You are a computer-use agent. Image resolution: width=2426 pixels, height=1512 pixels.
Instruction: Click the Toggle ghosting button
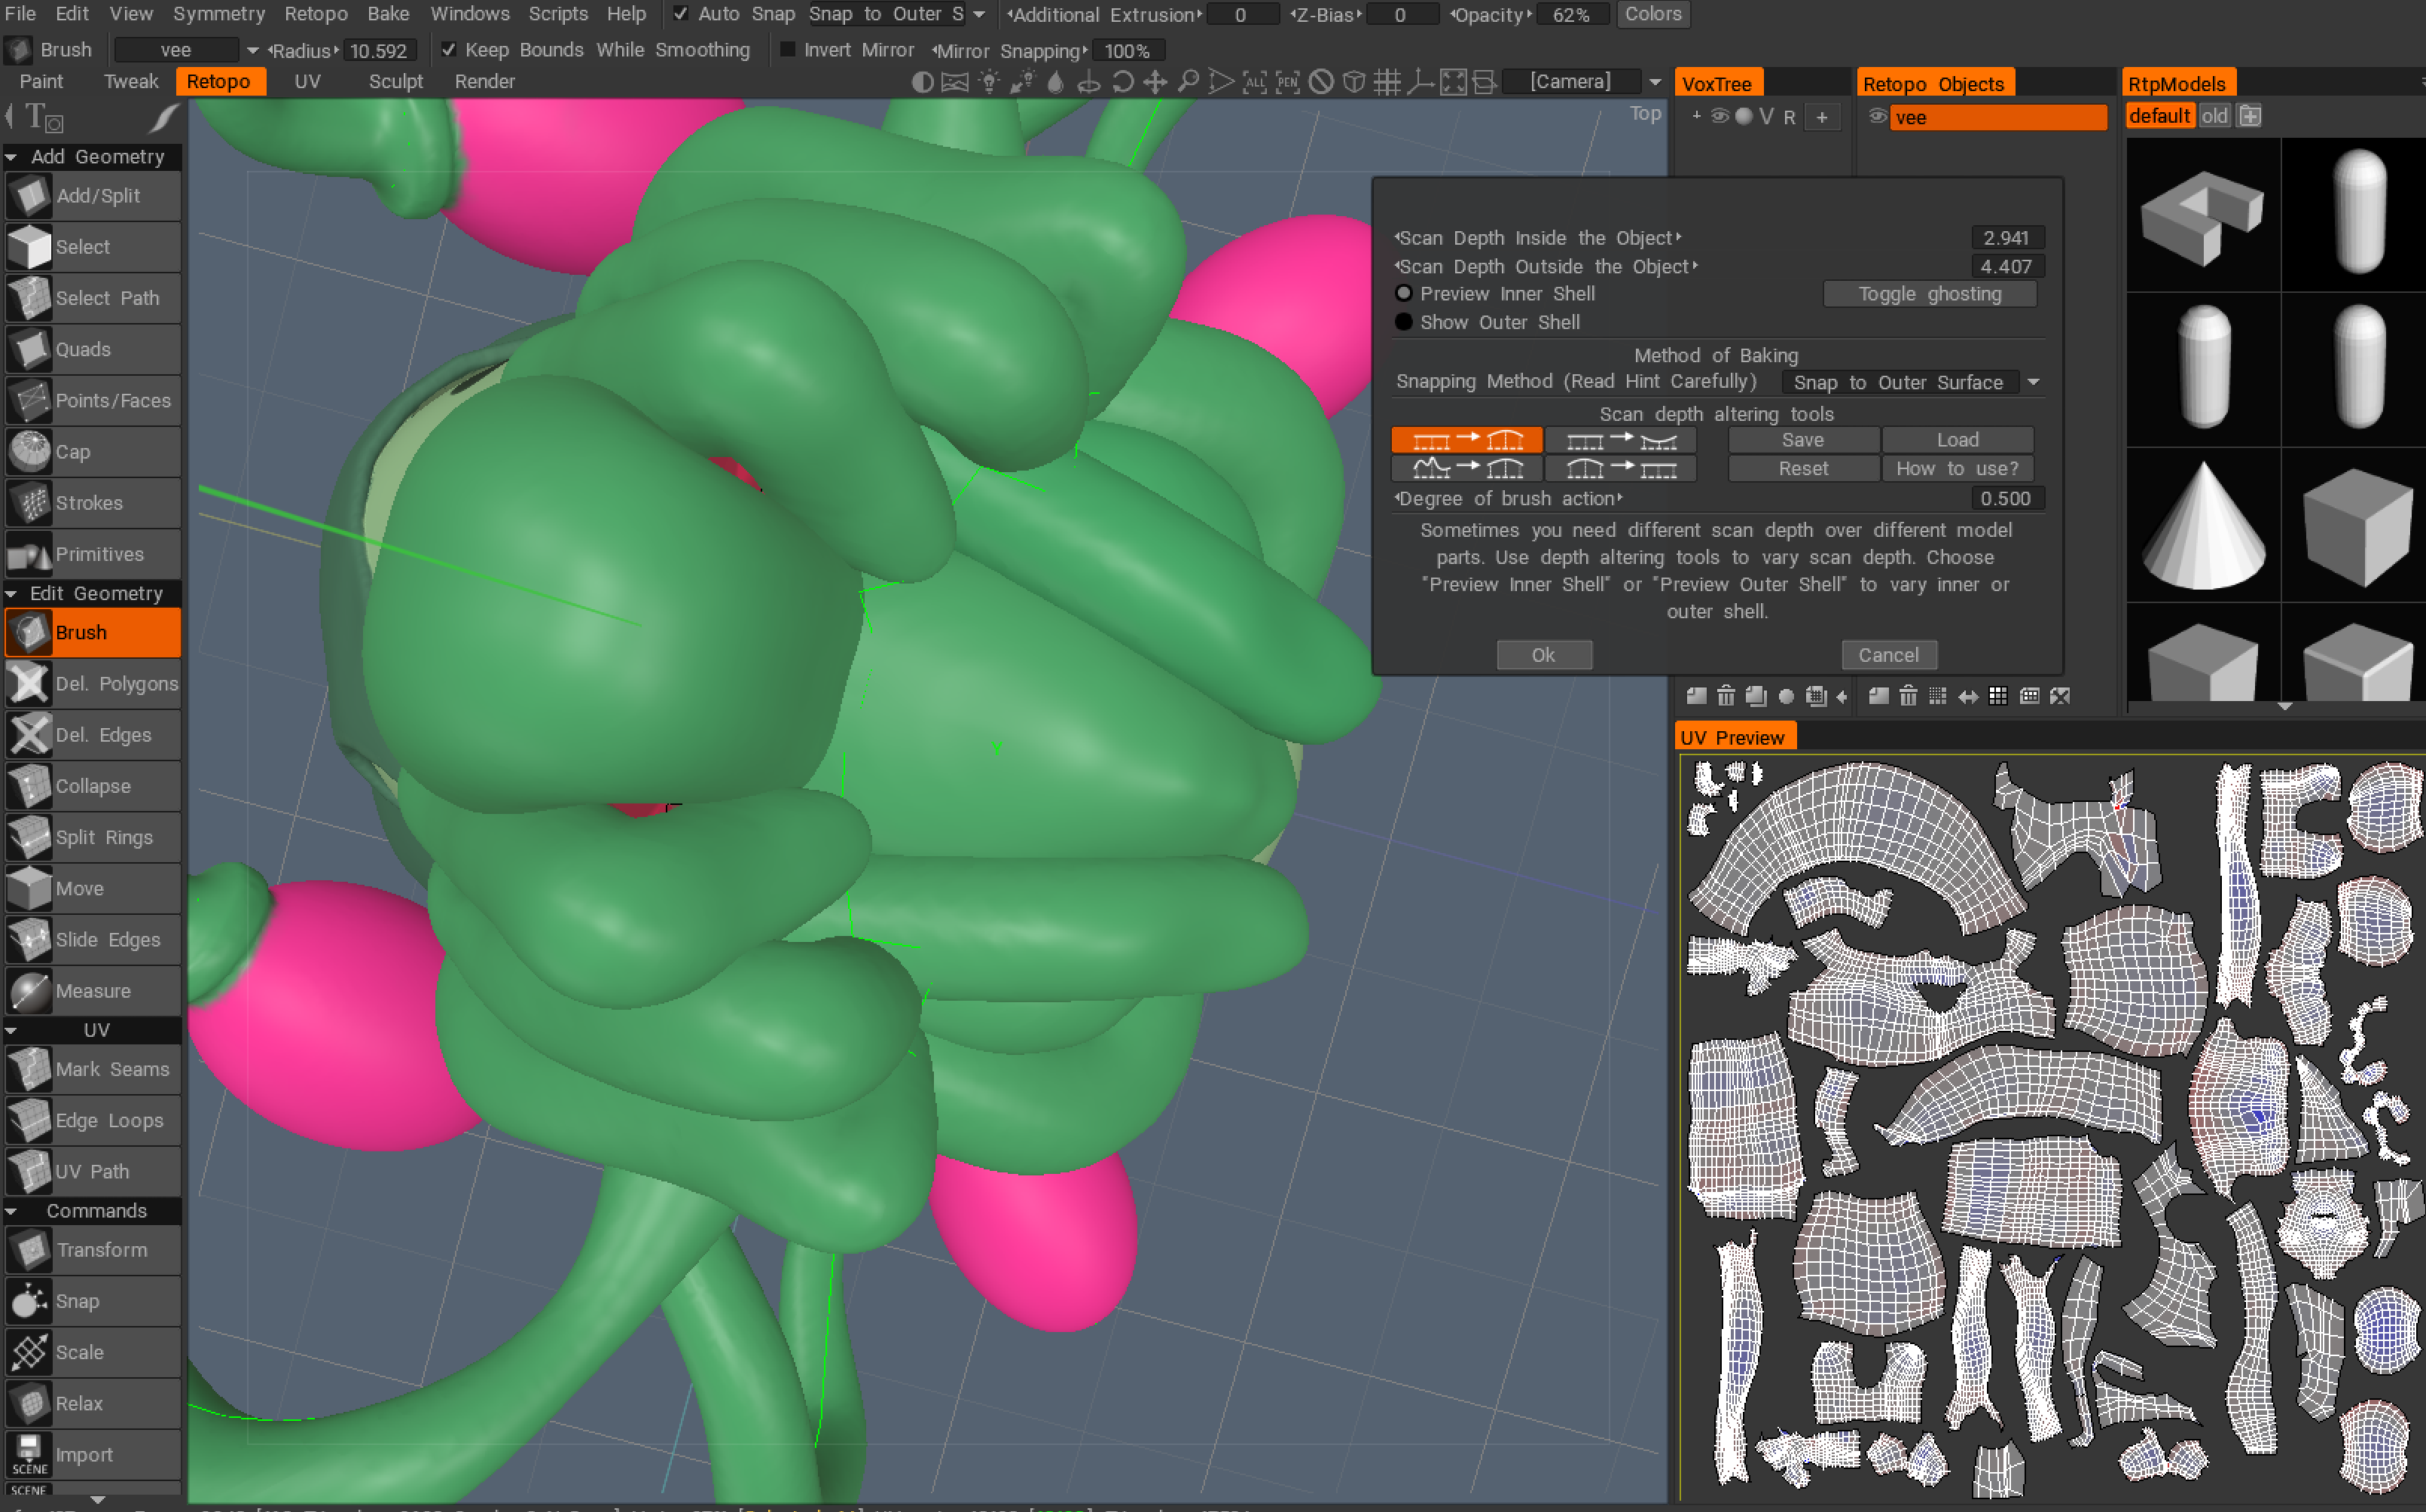point(1929,294)
